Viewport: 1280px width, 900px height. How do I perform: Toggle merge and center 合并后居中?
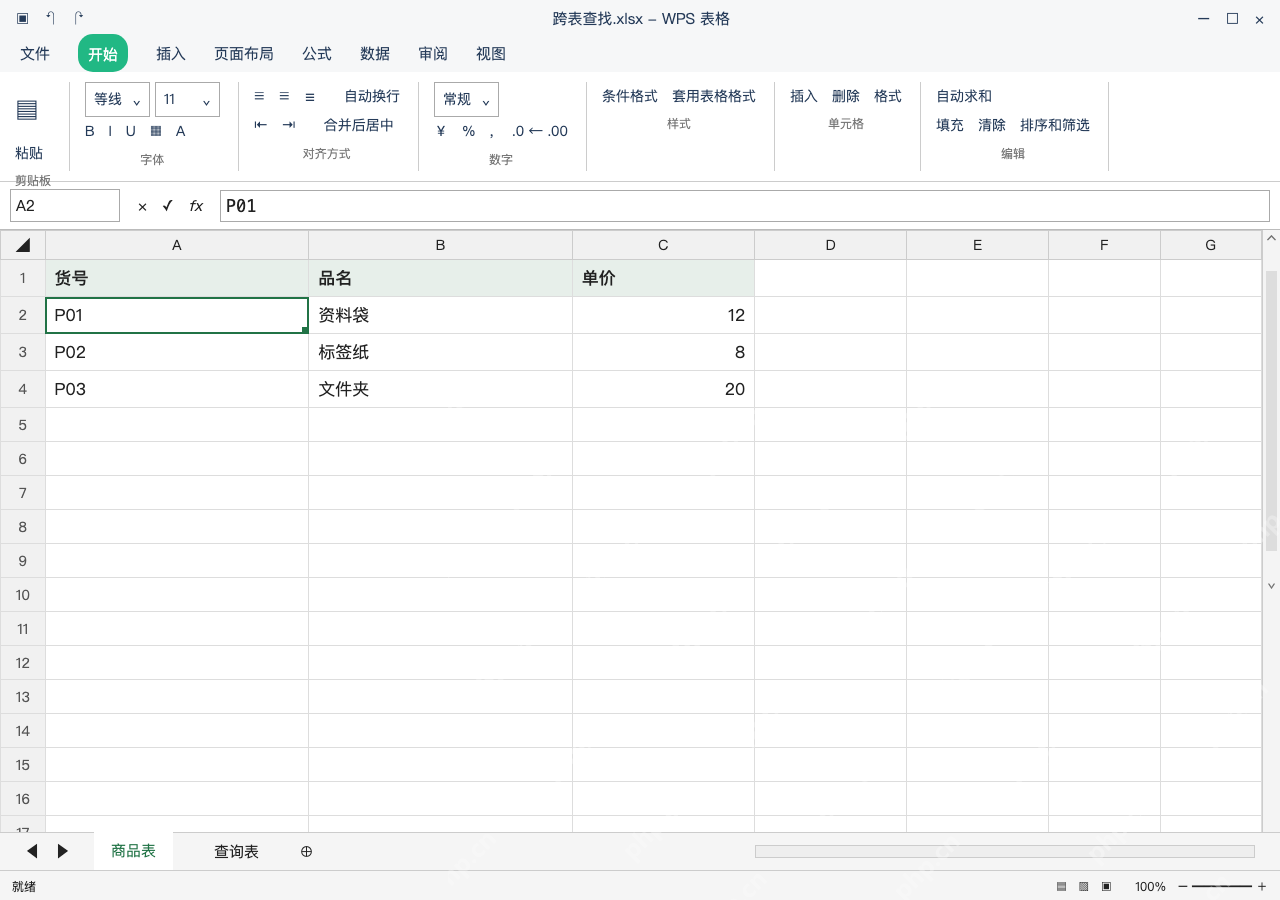coord(359,125)
